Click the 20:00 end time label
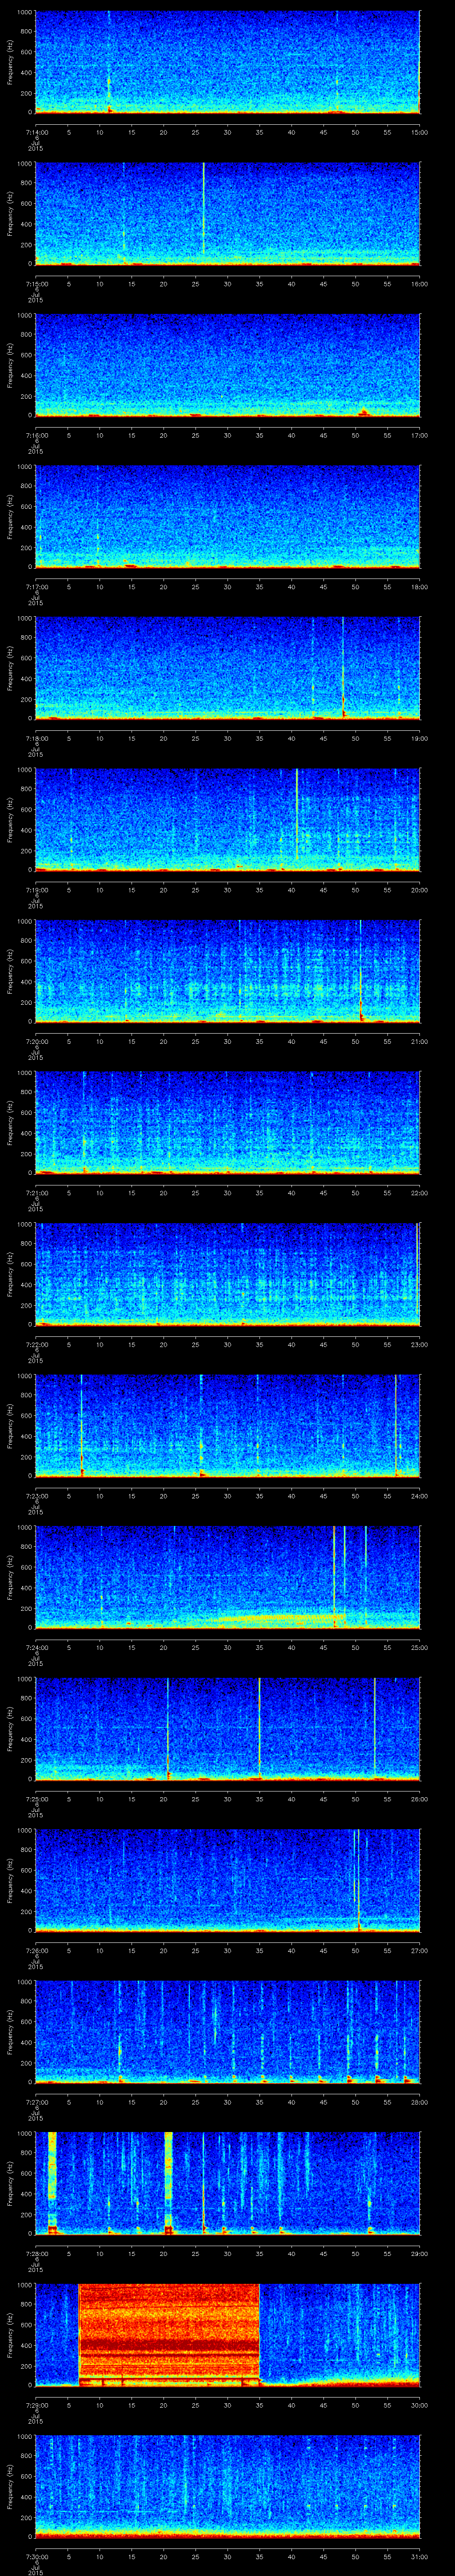The image size is (455, 2576). (x=420, y=890)
